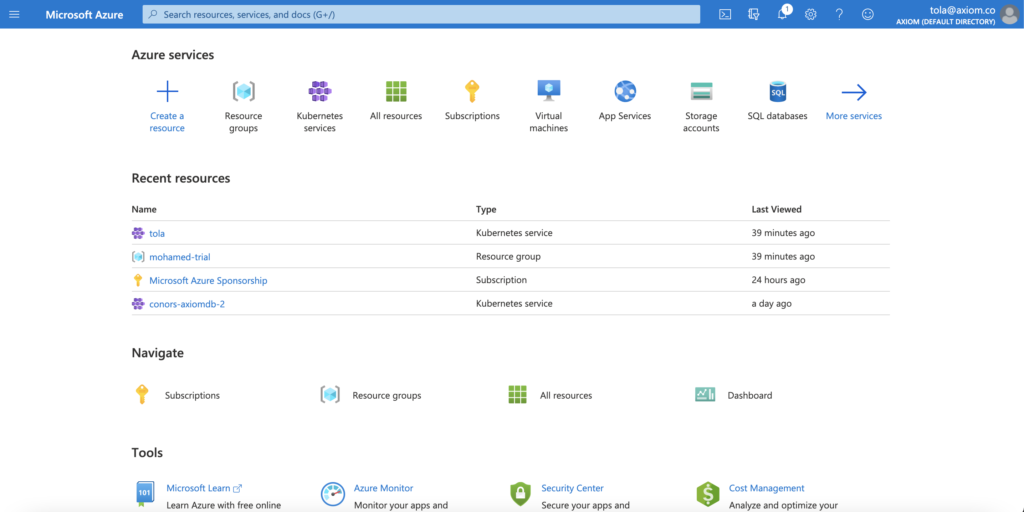Click 'a day ago' last viewed cell
1024x512 pixels.
coord(772,304)
